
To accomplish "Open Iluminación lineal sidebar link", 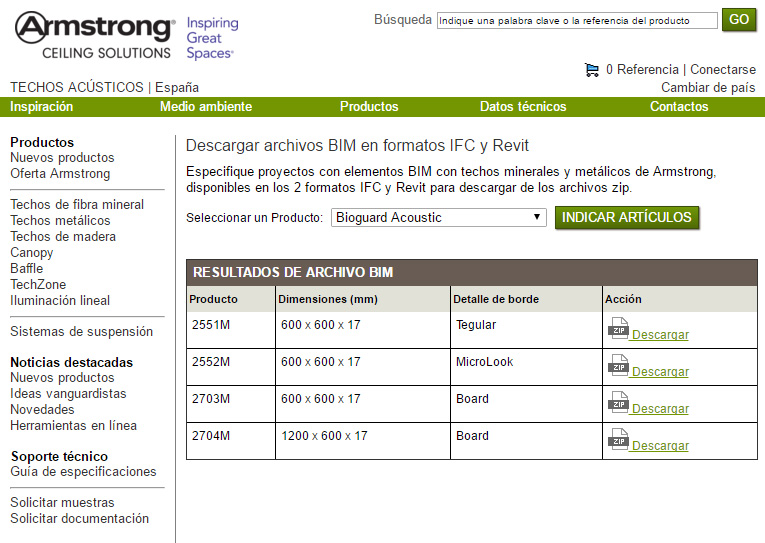I will [x=60, y=301].
